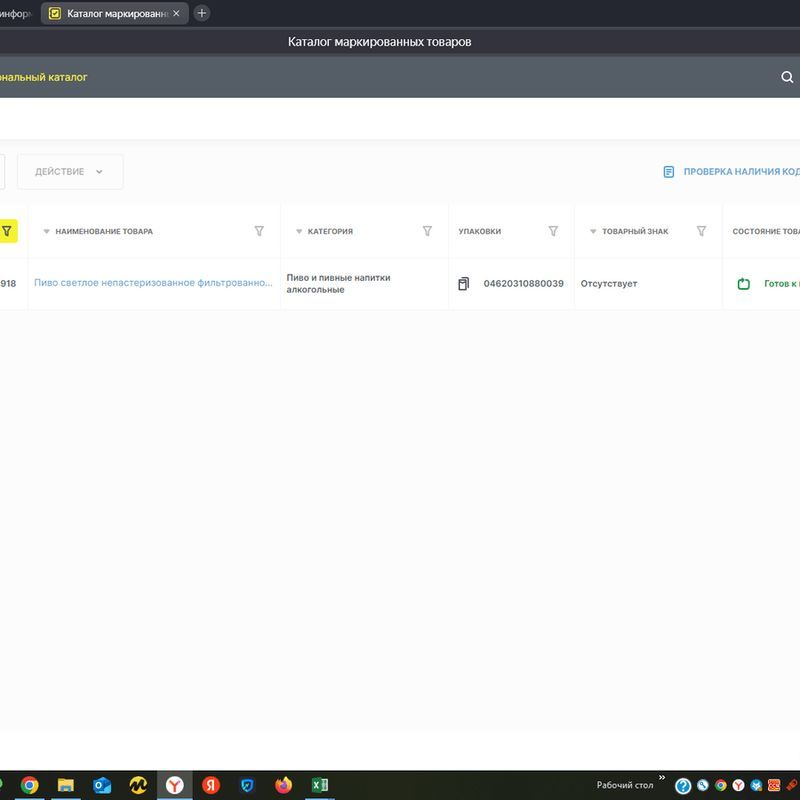Click the packages icon beside code 04620310880039

click(x=463, y=284)
